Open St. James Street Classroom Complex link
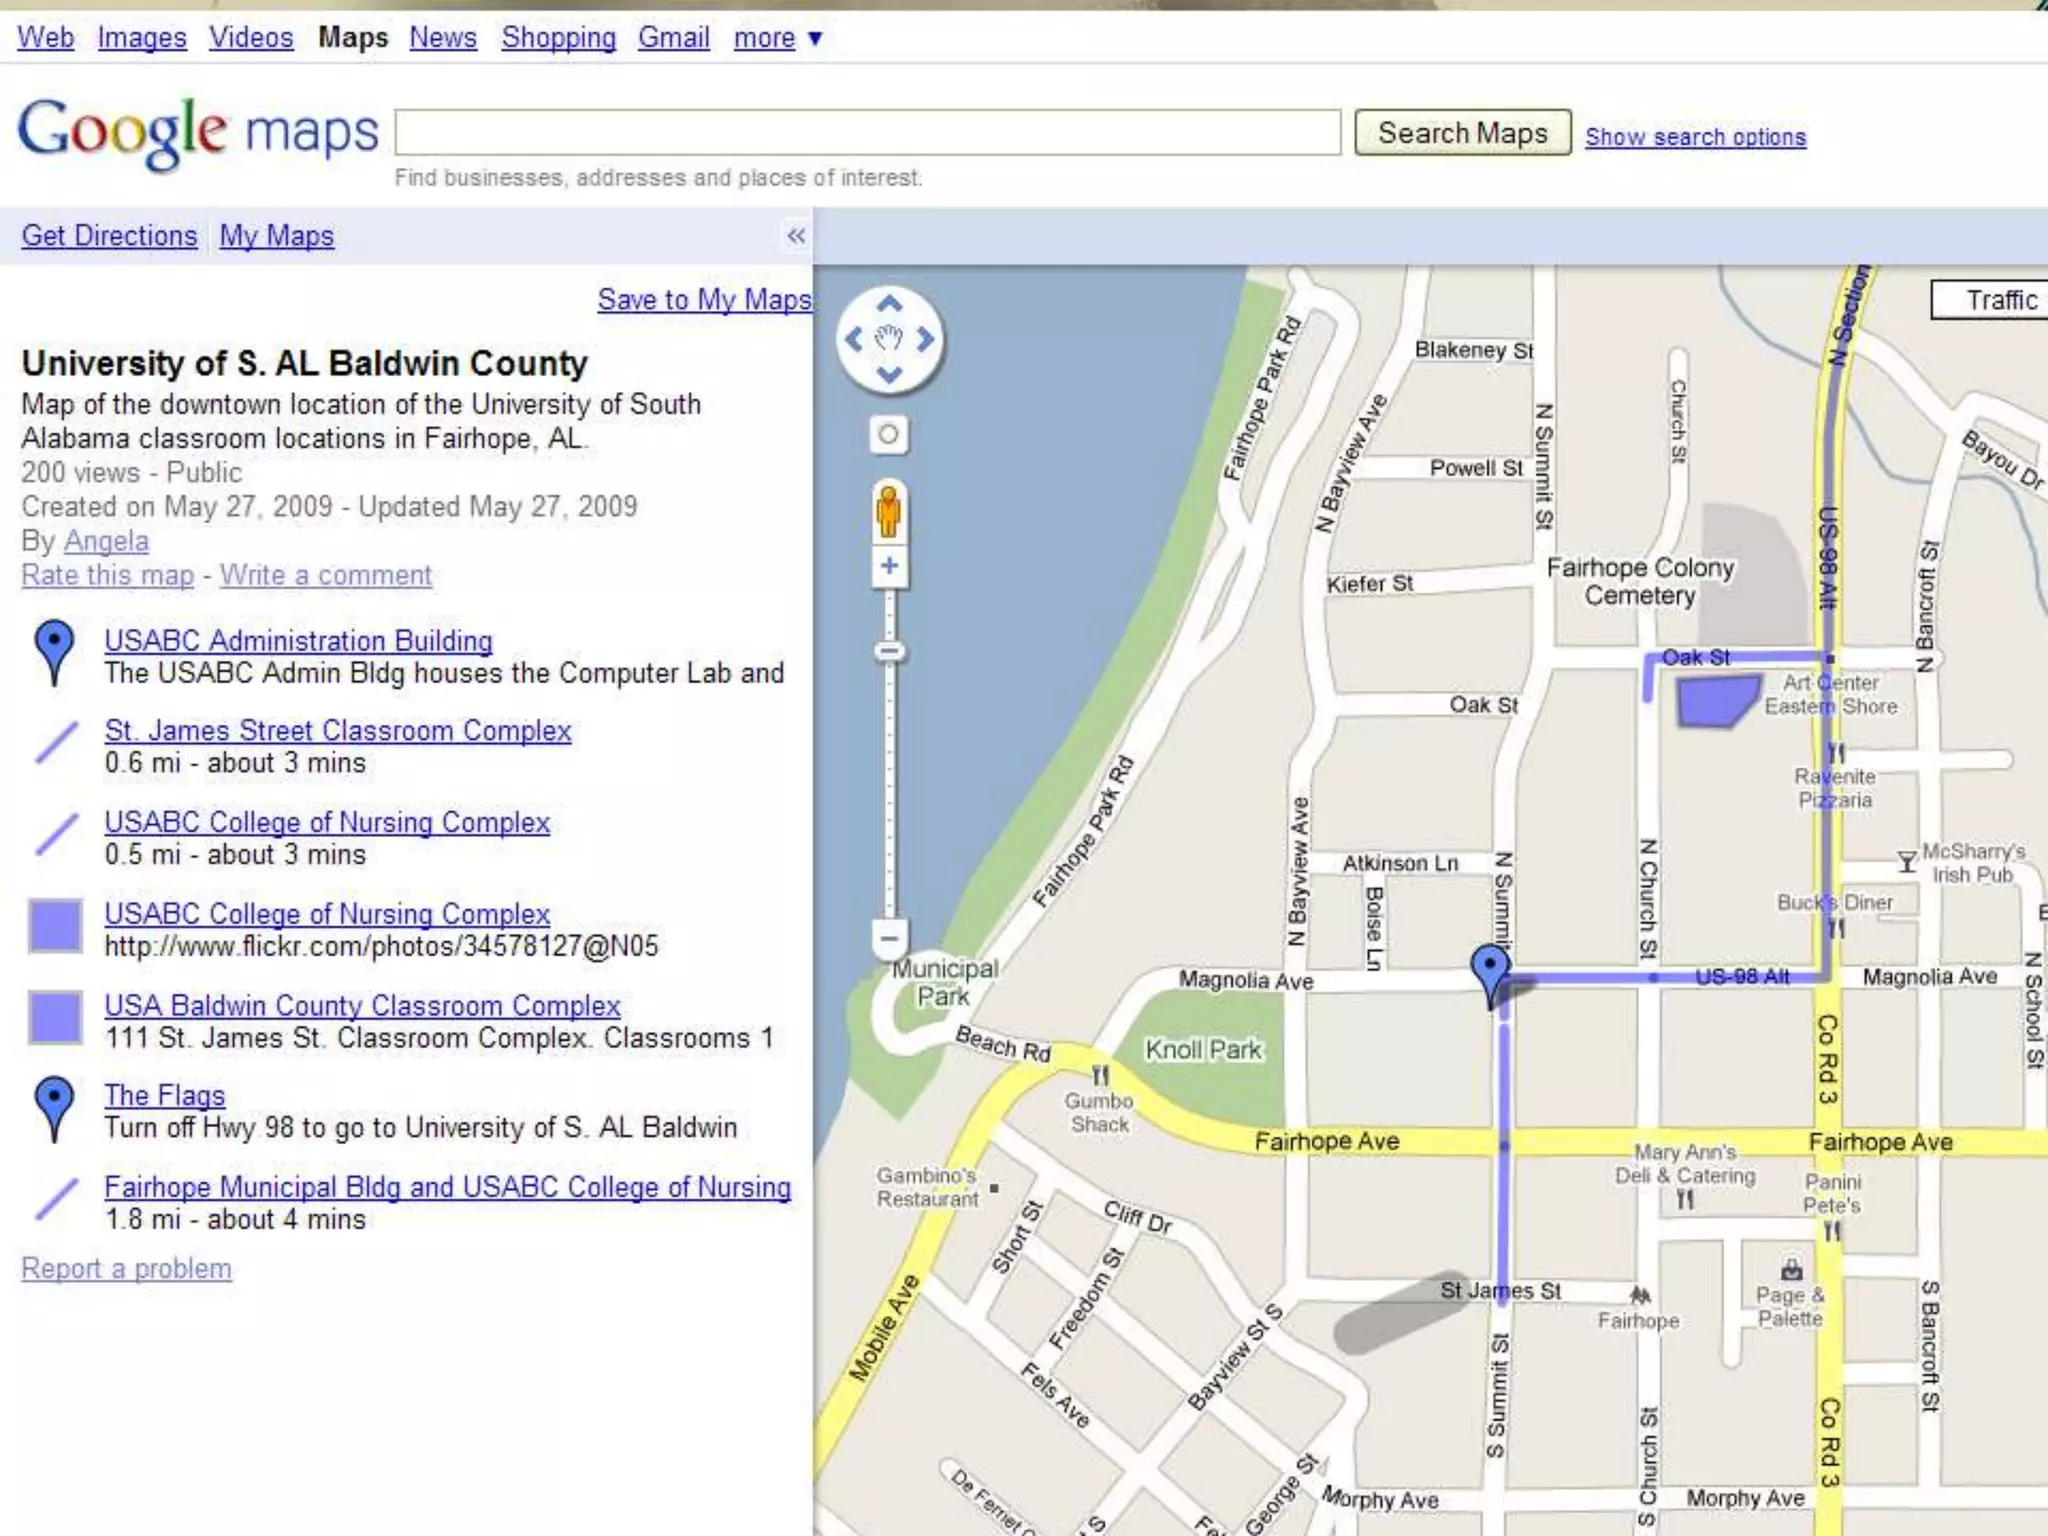2048x1536 pixels. [x=338, y=731]
